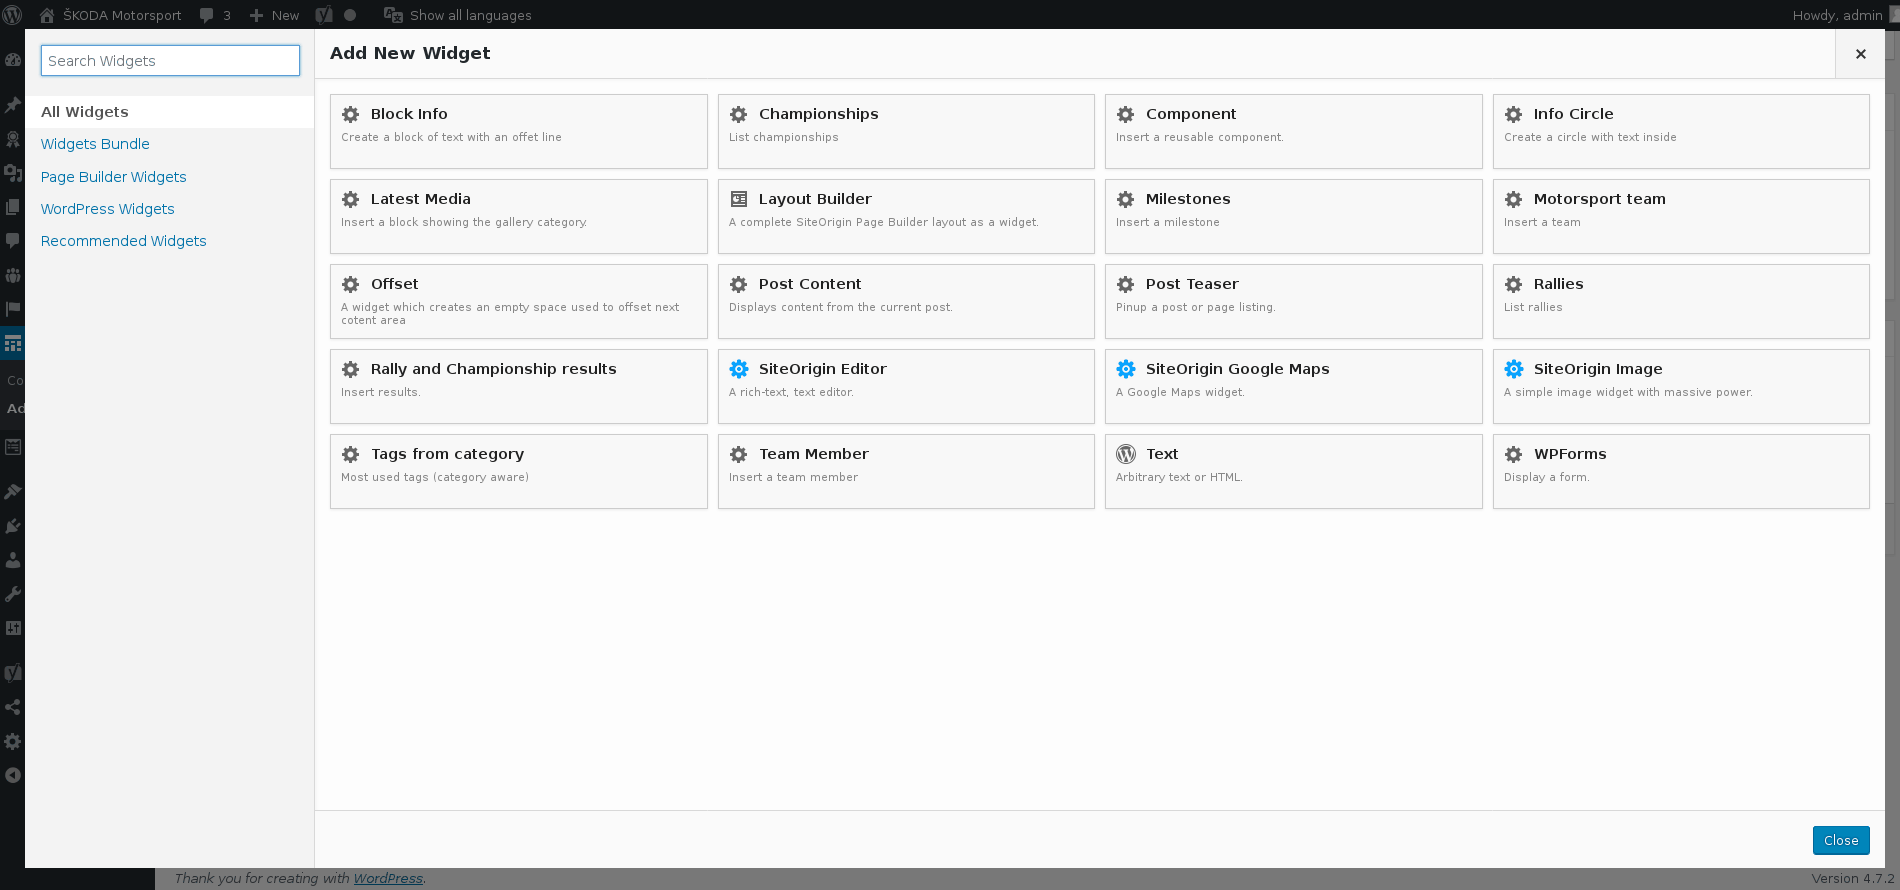
Task: Show Page Builder Widgets category
Action: tap(114, 177)
